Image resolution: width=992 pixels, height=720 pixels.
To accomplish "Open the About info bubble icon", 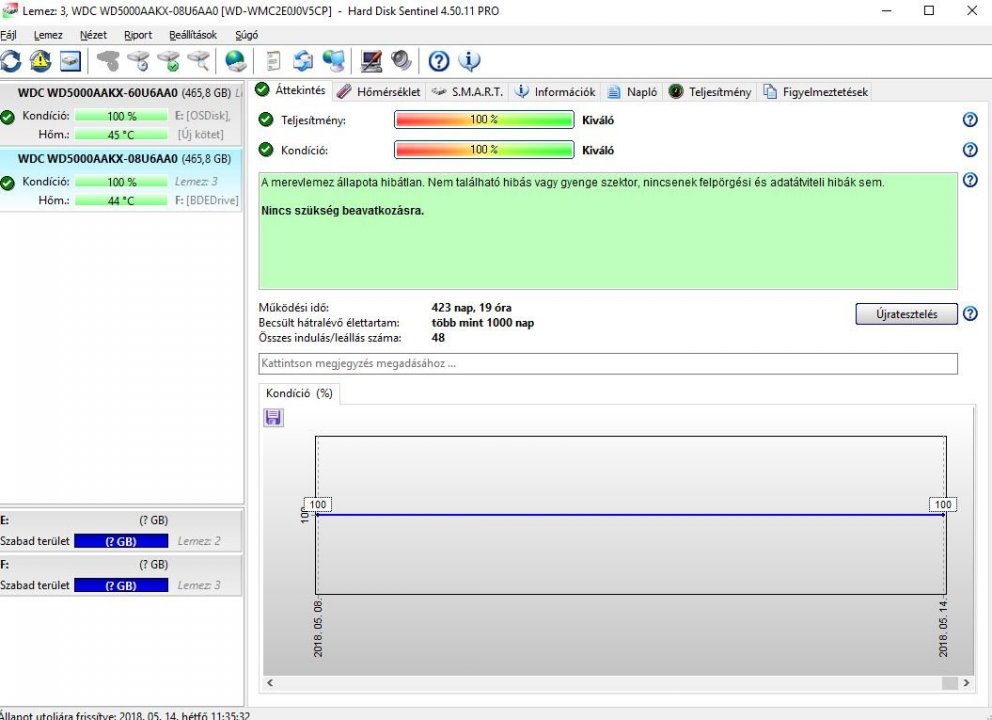I will [469, 61].
